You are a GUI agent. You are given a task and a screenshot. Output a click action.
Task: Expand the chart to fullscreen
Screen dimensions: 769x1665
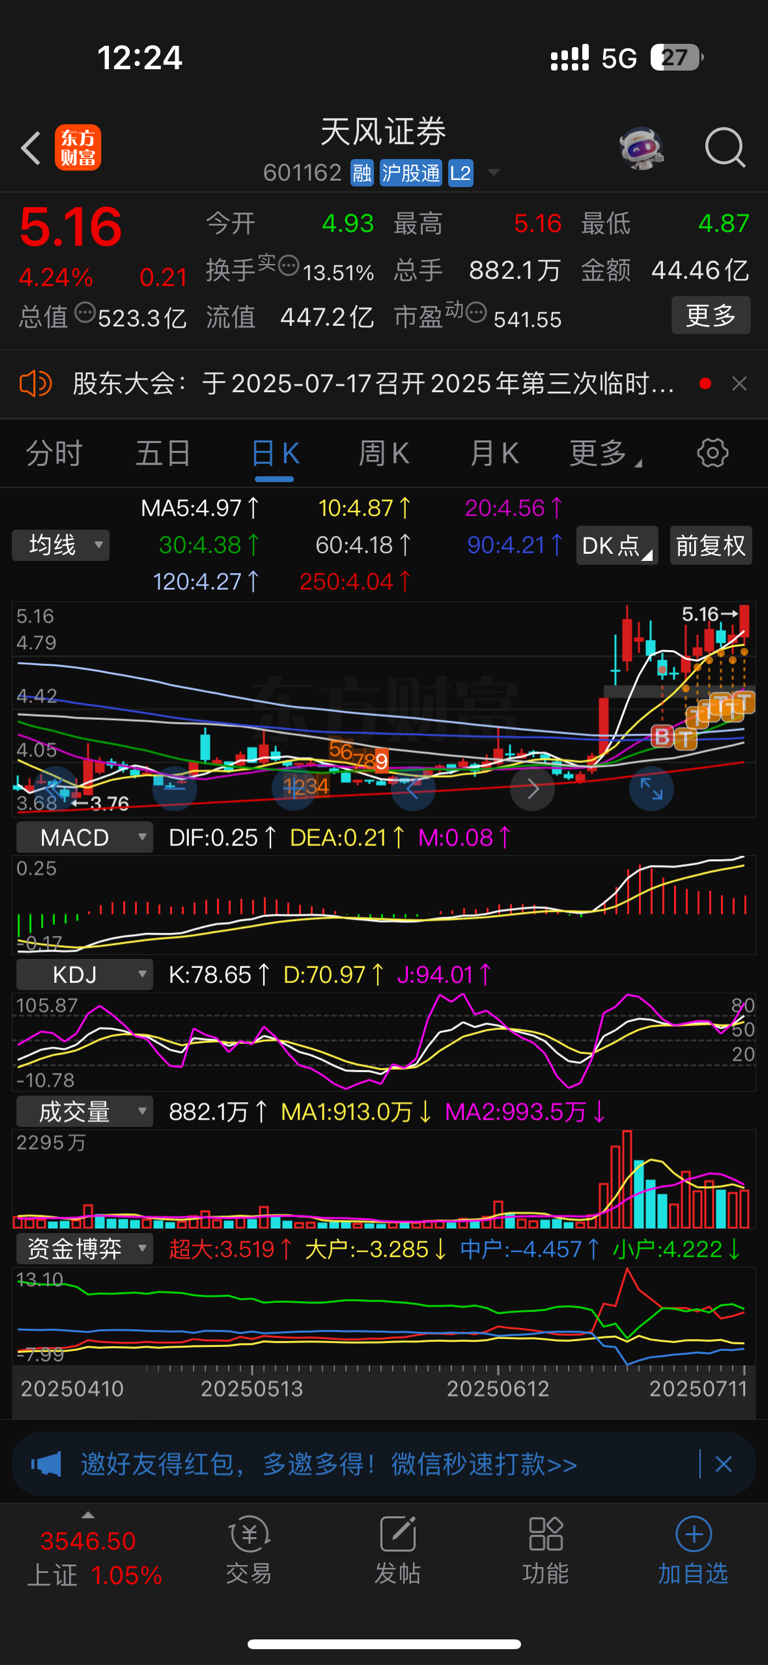click(651, 789)
